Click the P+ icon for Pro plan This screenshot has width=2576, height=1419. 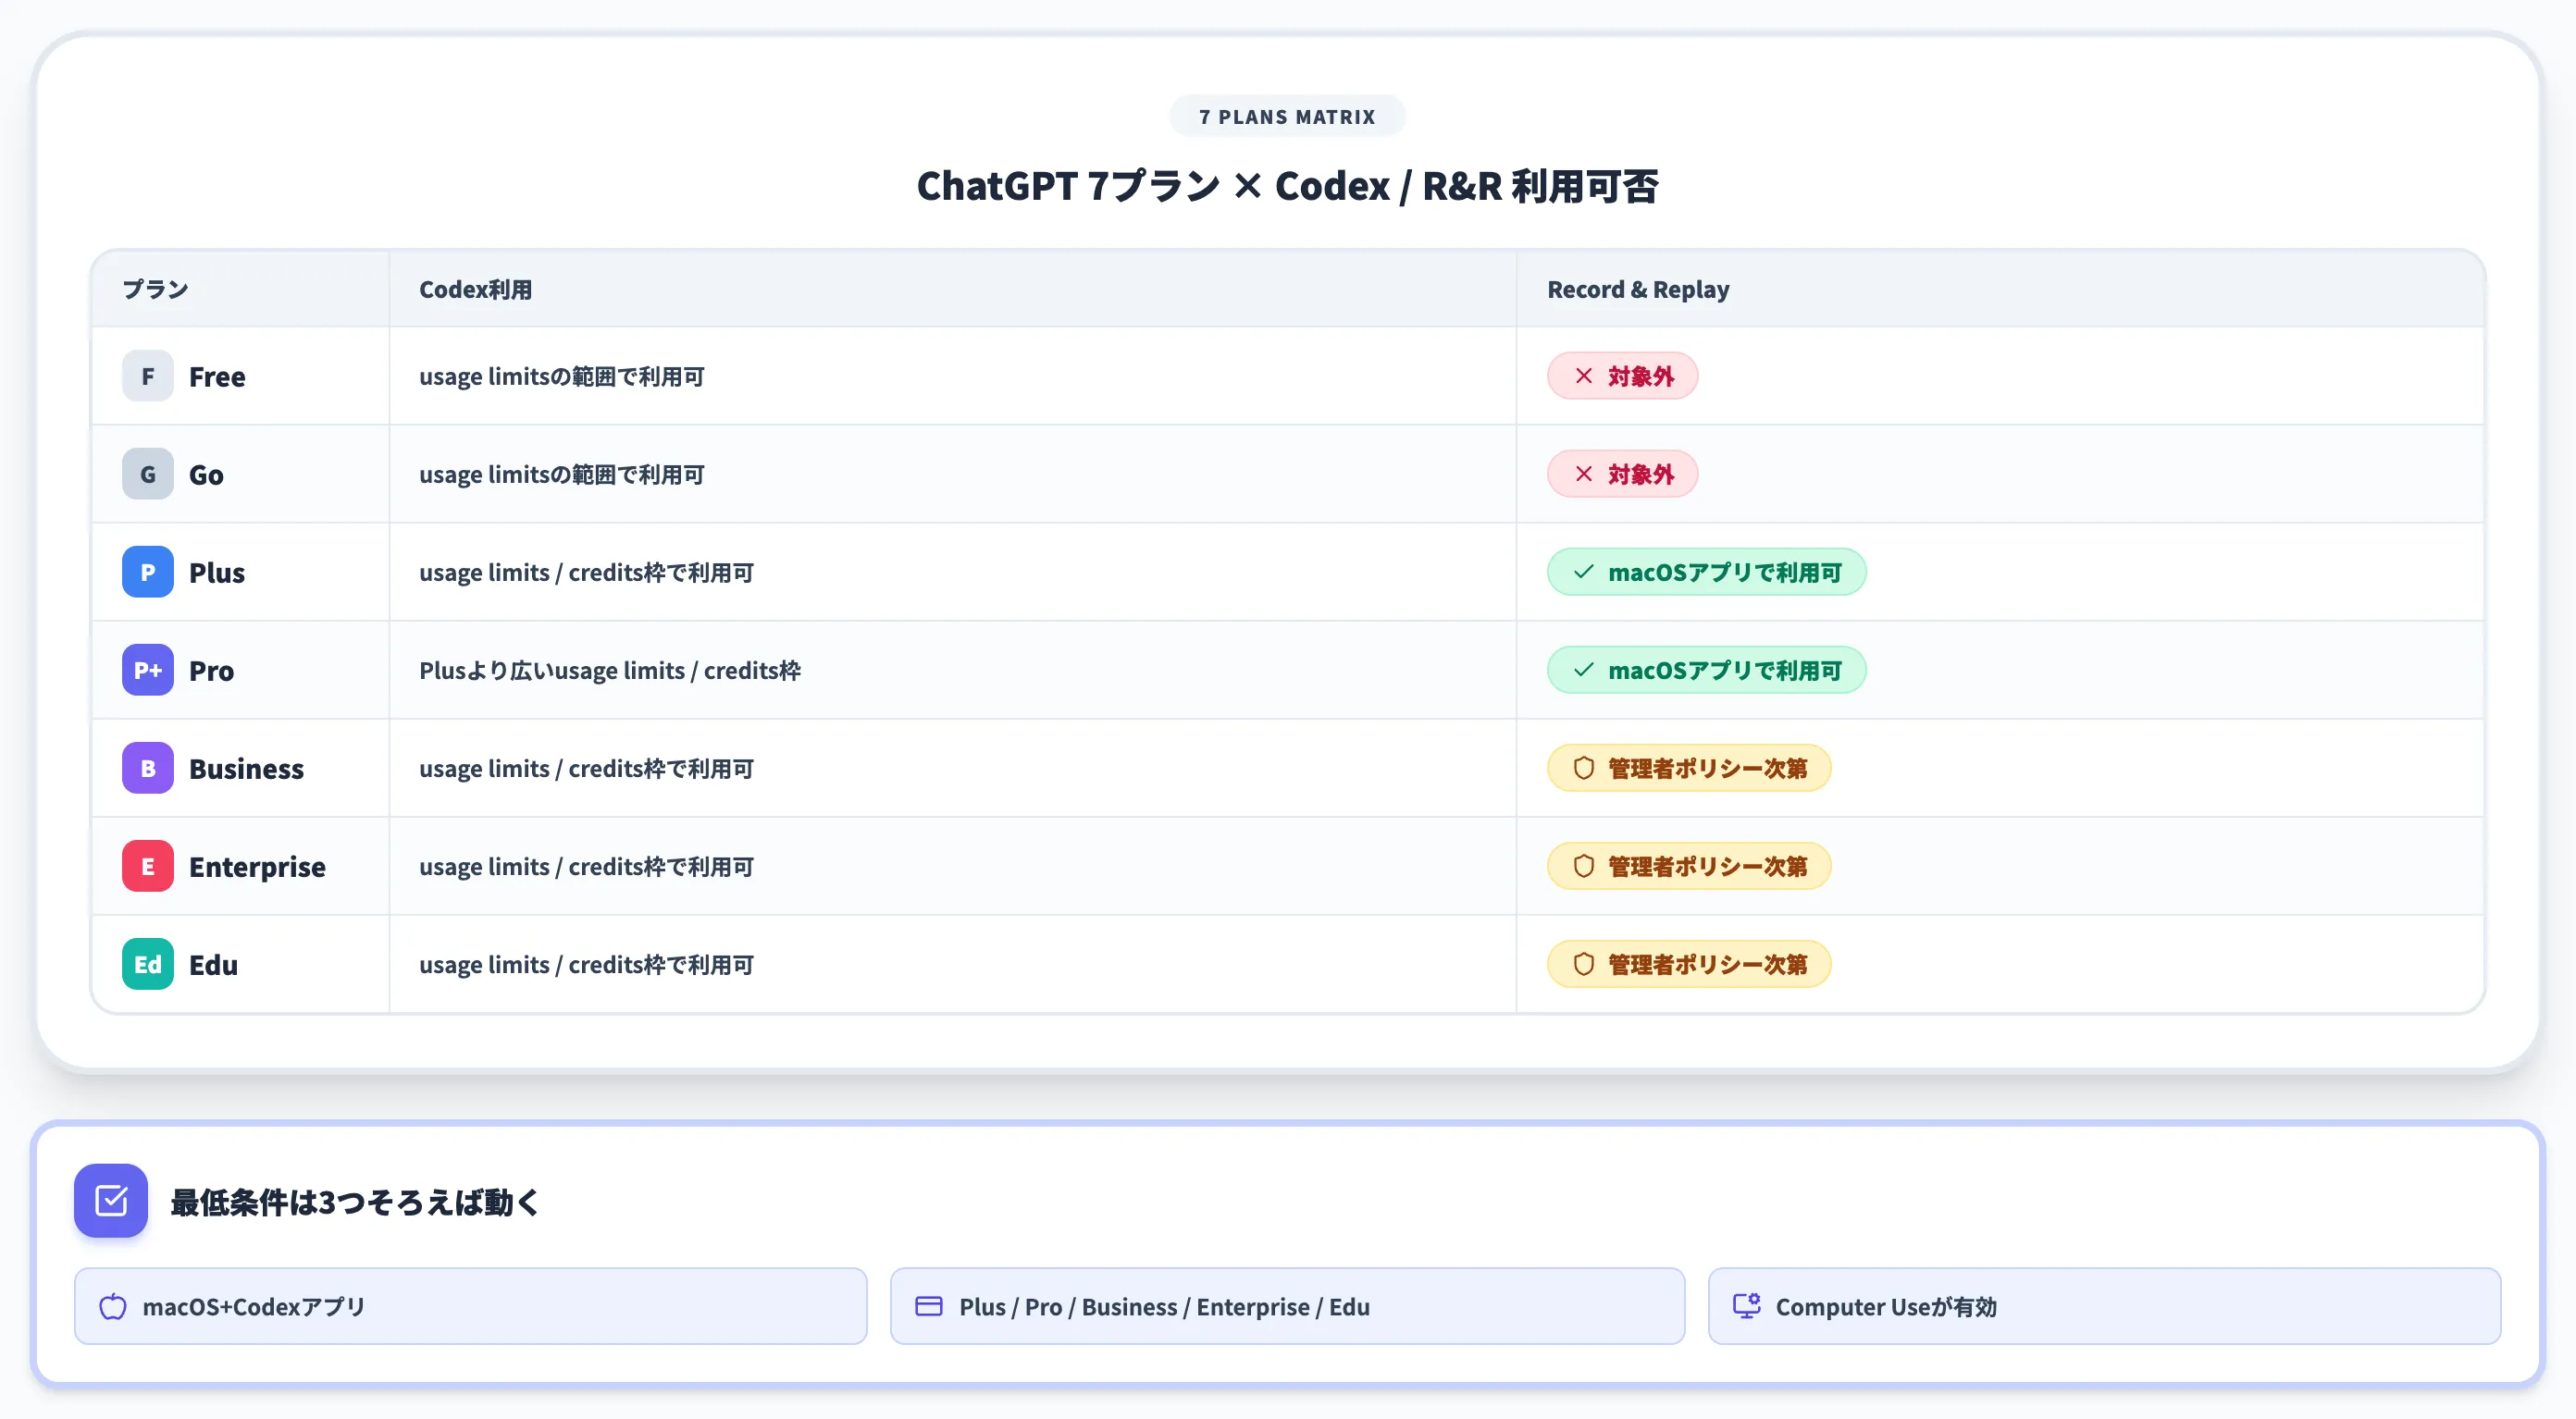(148, 670)
